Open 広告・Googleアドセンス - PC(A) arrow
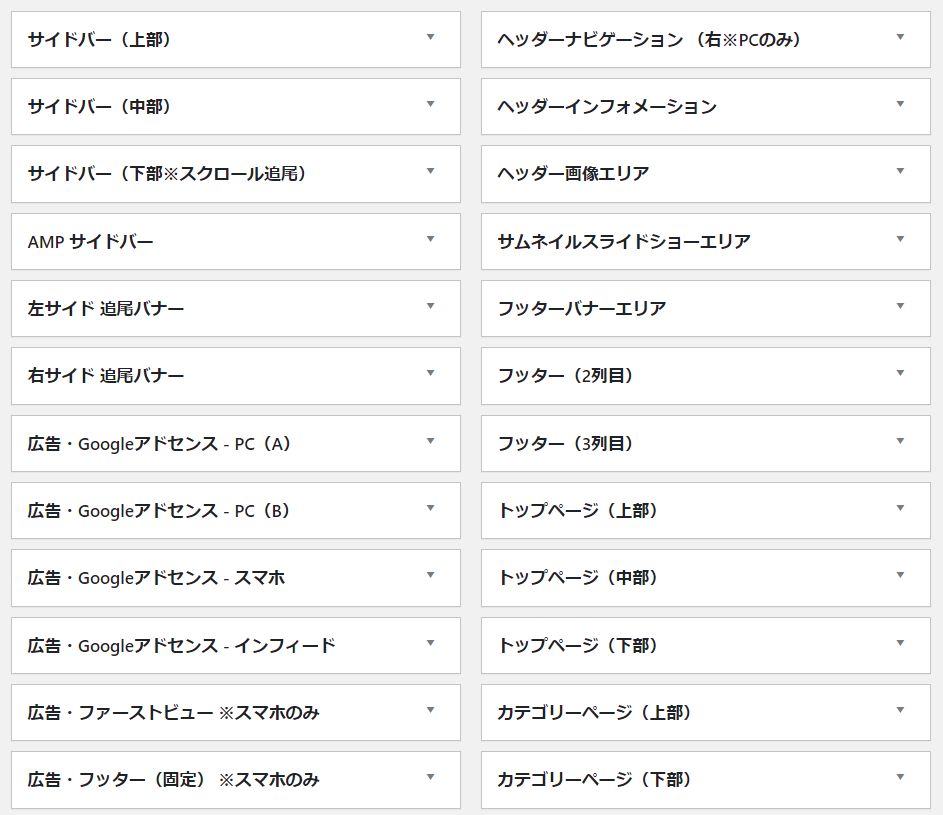 431,442
